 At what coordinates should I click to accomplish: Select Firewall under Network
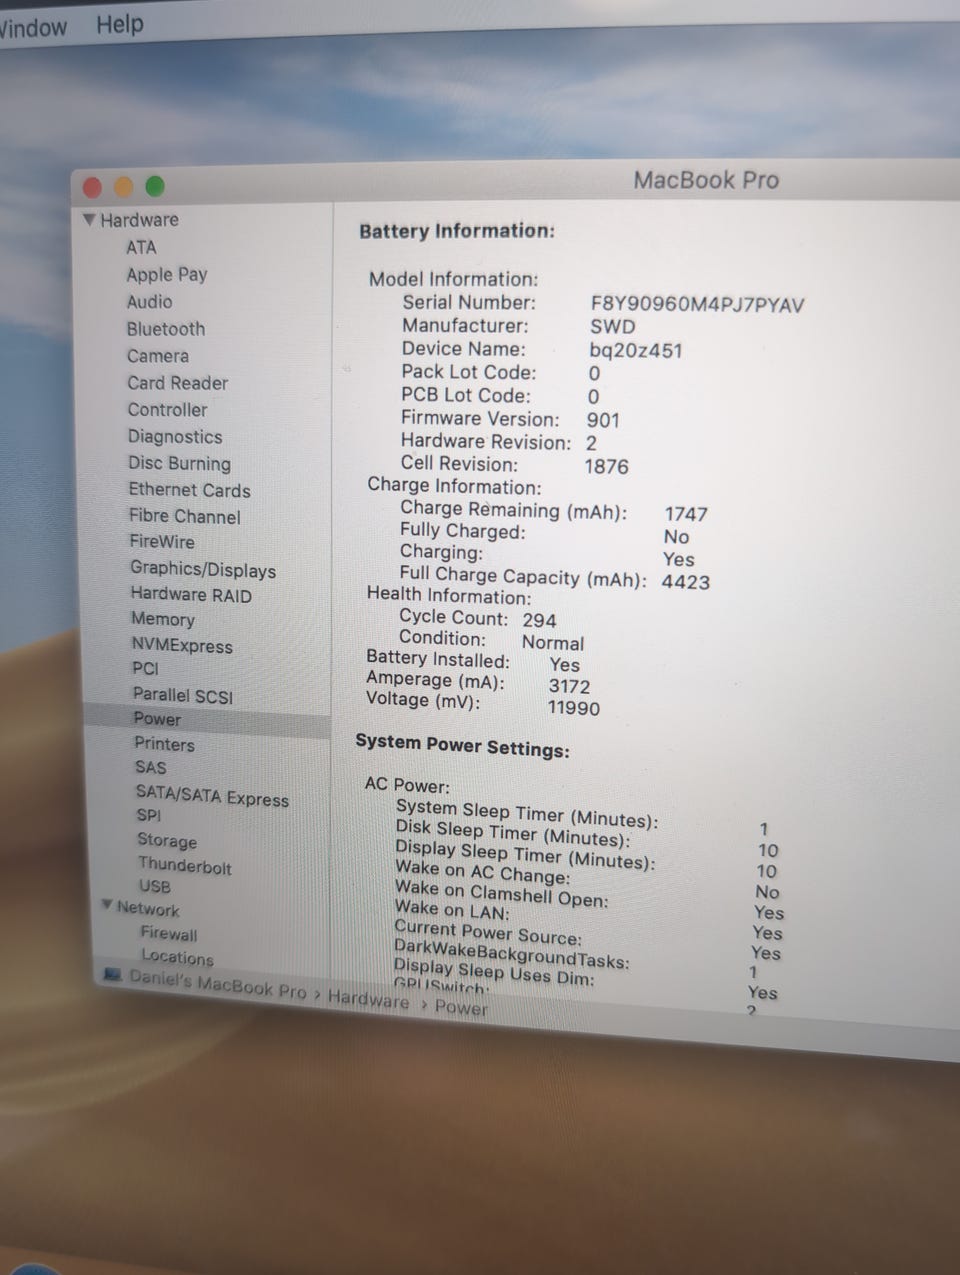[x=168, y=933]
